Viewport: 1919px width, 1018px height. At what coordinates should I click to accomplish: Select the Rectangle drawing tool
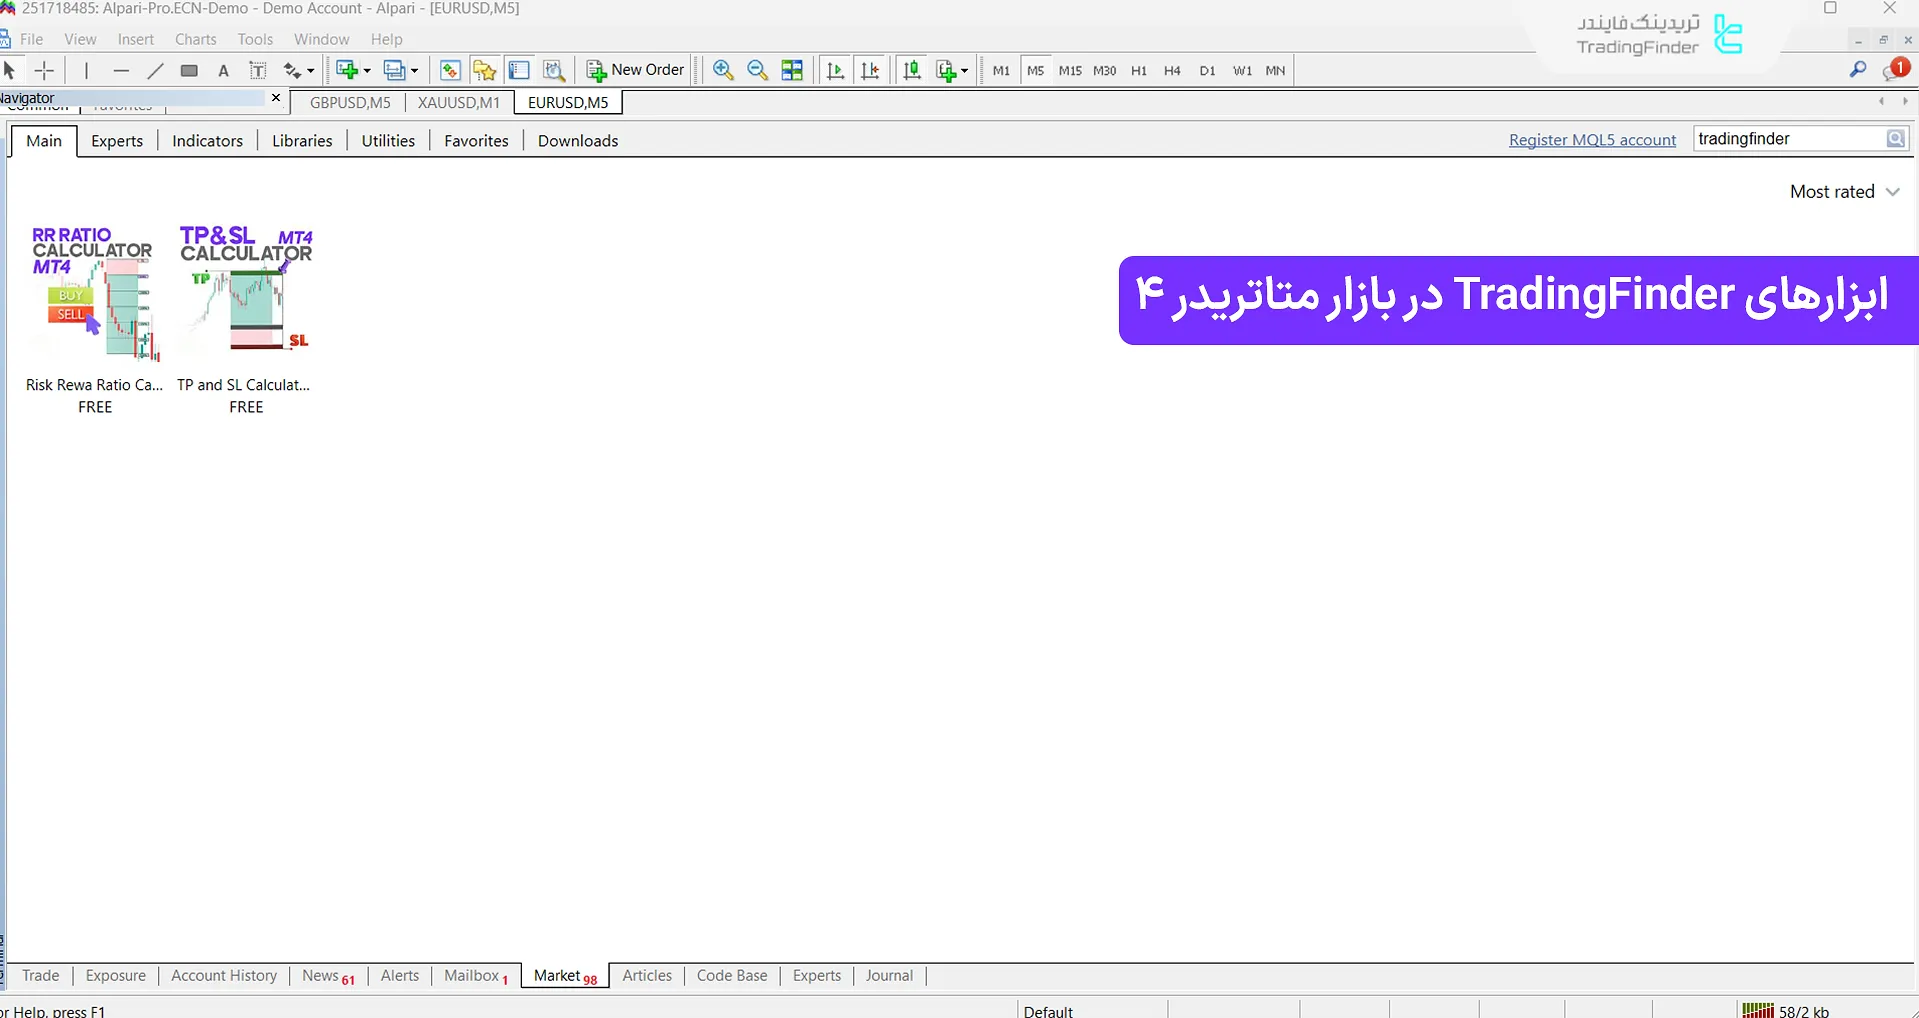[x=189, y=70]
